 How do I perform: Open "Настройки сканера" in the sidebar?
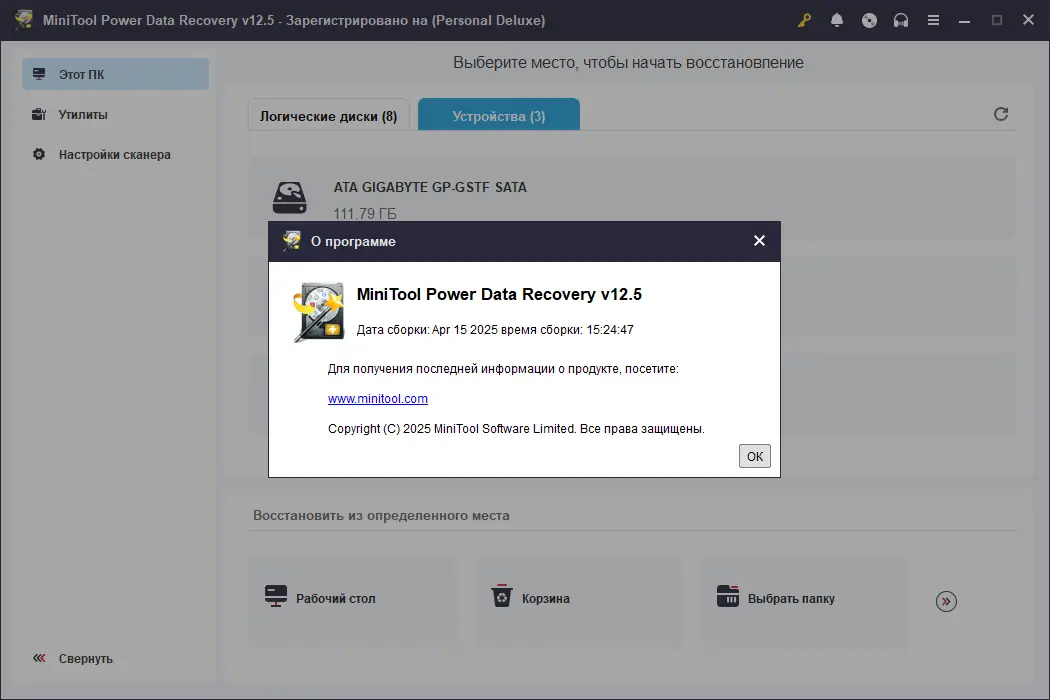click(115, 155)
